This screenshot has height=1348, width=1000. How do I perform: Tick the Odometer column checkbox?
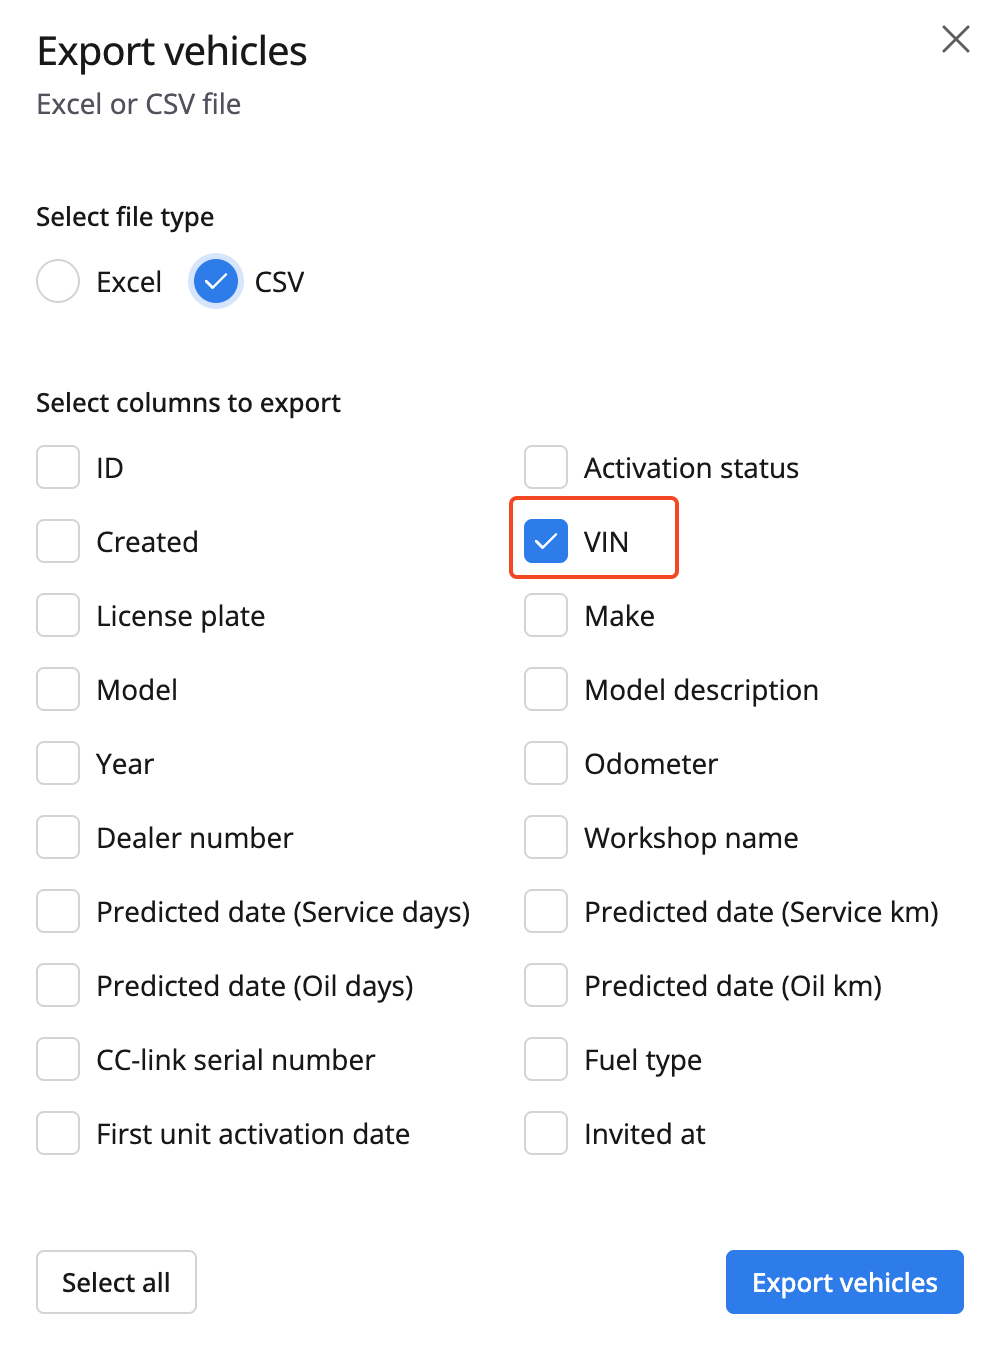546,764
